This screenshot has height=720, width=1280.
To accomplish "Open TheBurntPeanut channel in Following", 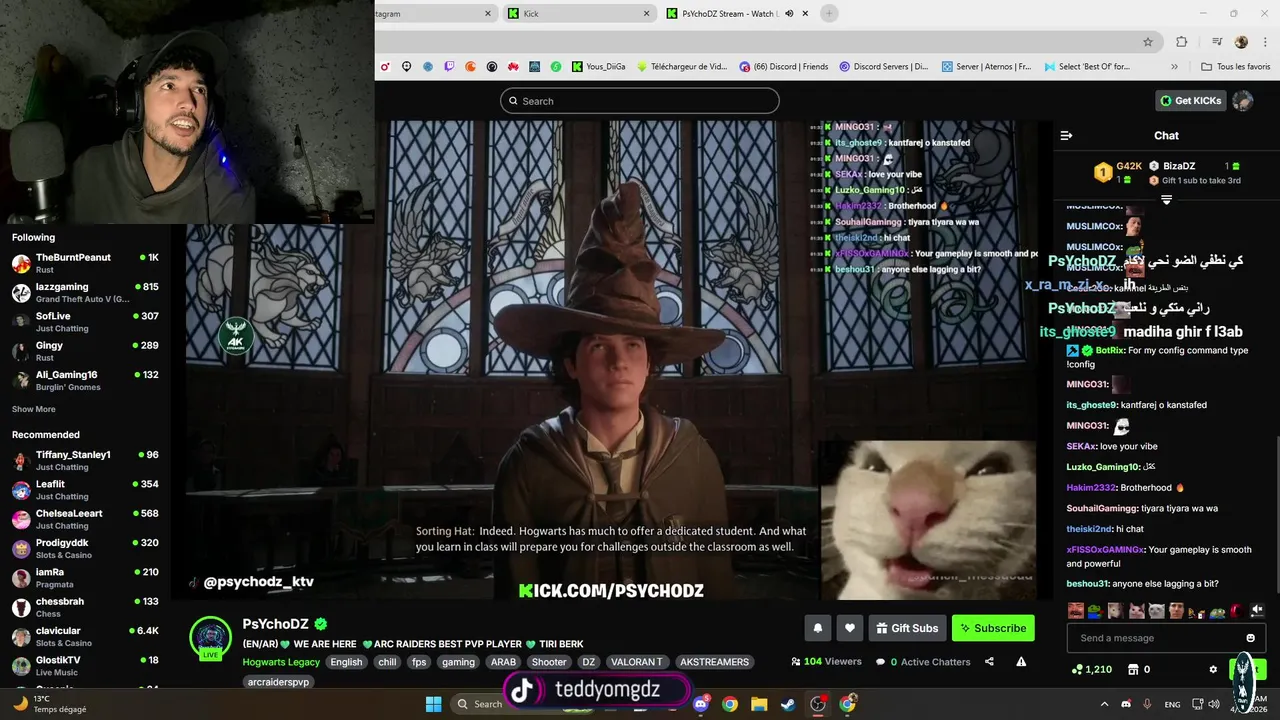I will 85,263.
